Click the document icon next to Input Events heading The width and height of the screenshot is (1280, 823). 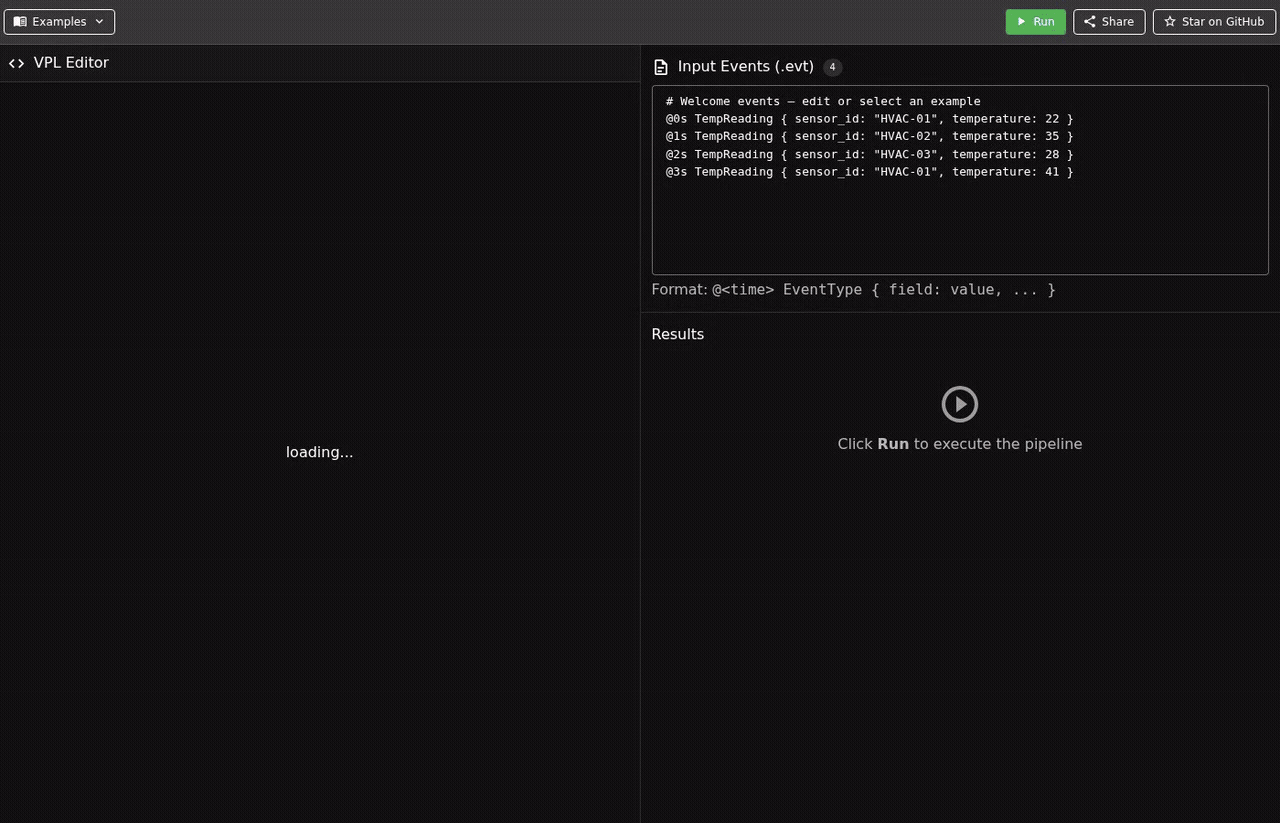pyautogui.click(x=661, y=66)
